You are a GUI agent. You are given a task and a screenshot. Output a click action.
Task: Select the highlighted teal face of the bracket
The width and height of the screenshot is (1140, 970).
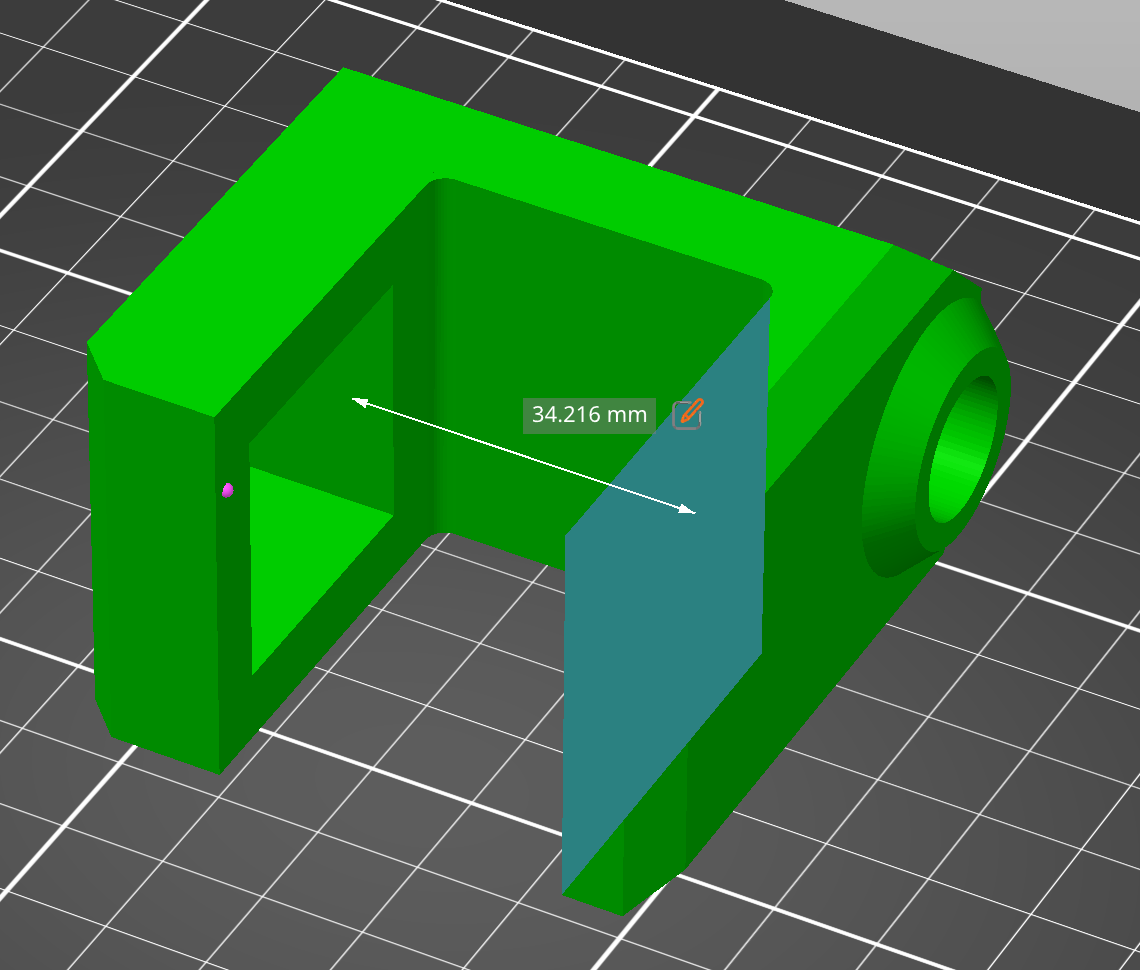coord(664,596)
